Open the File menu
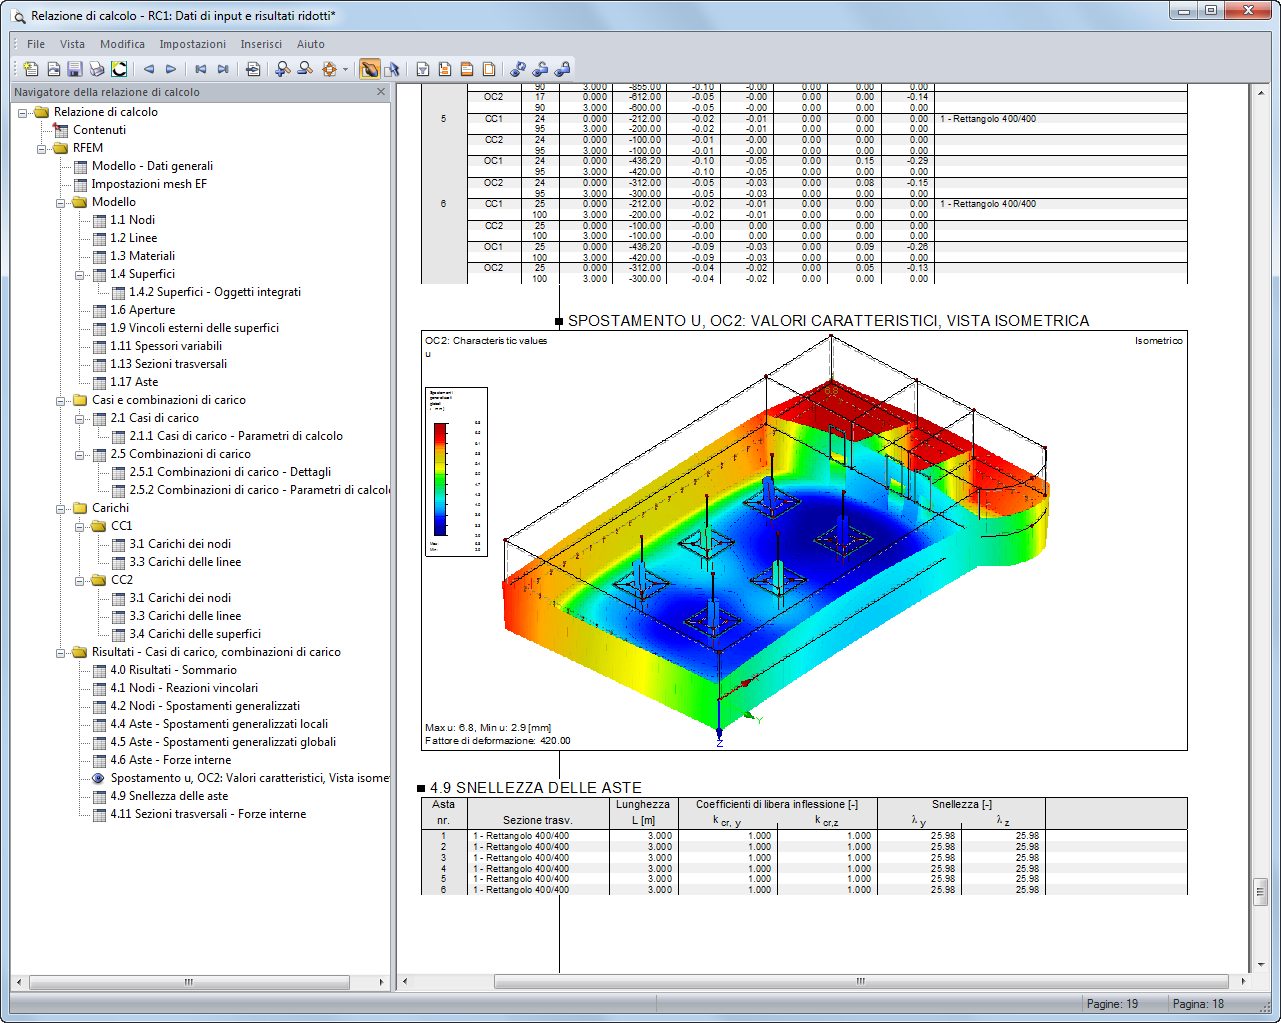Image resolution: width=1281 pixels, height=1023 pixels. point(36,44)
